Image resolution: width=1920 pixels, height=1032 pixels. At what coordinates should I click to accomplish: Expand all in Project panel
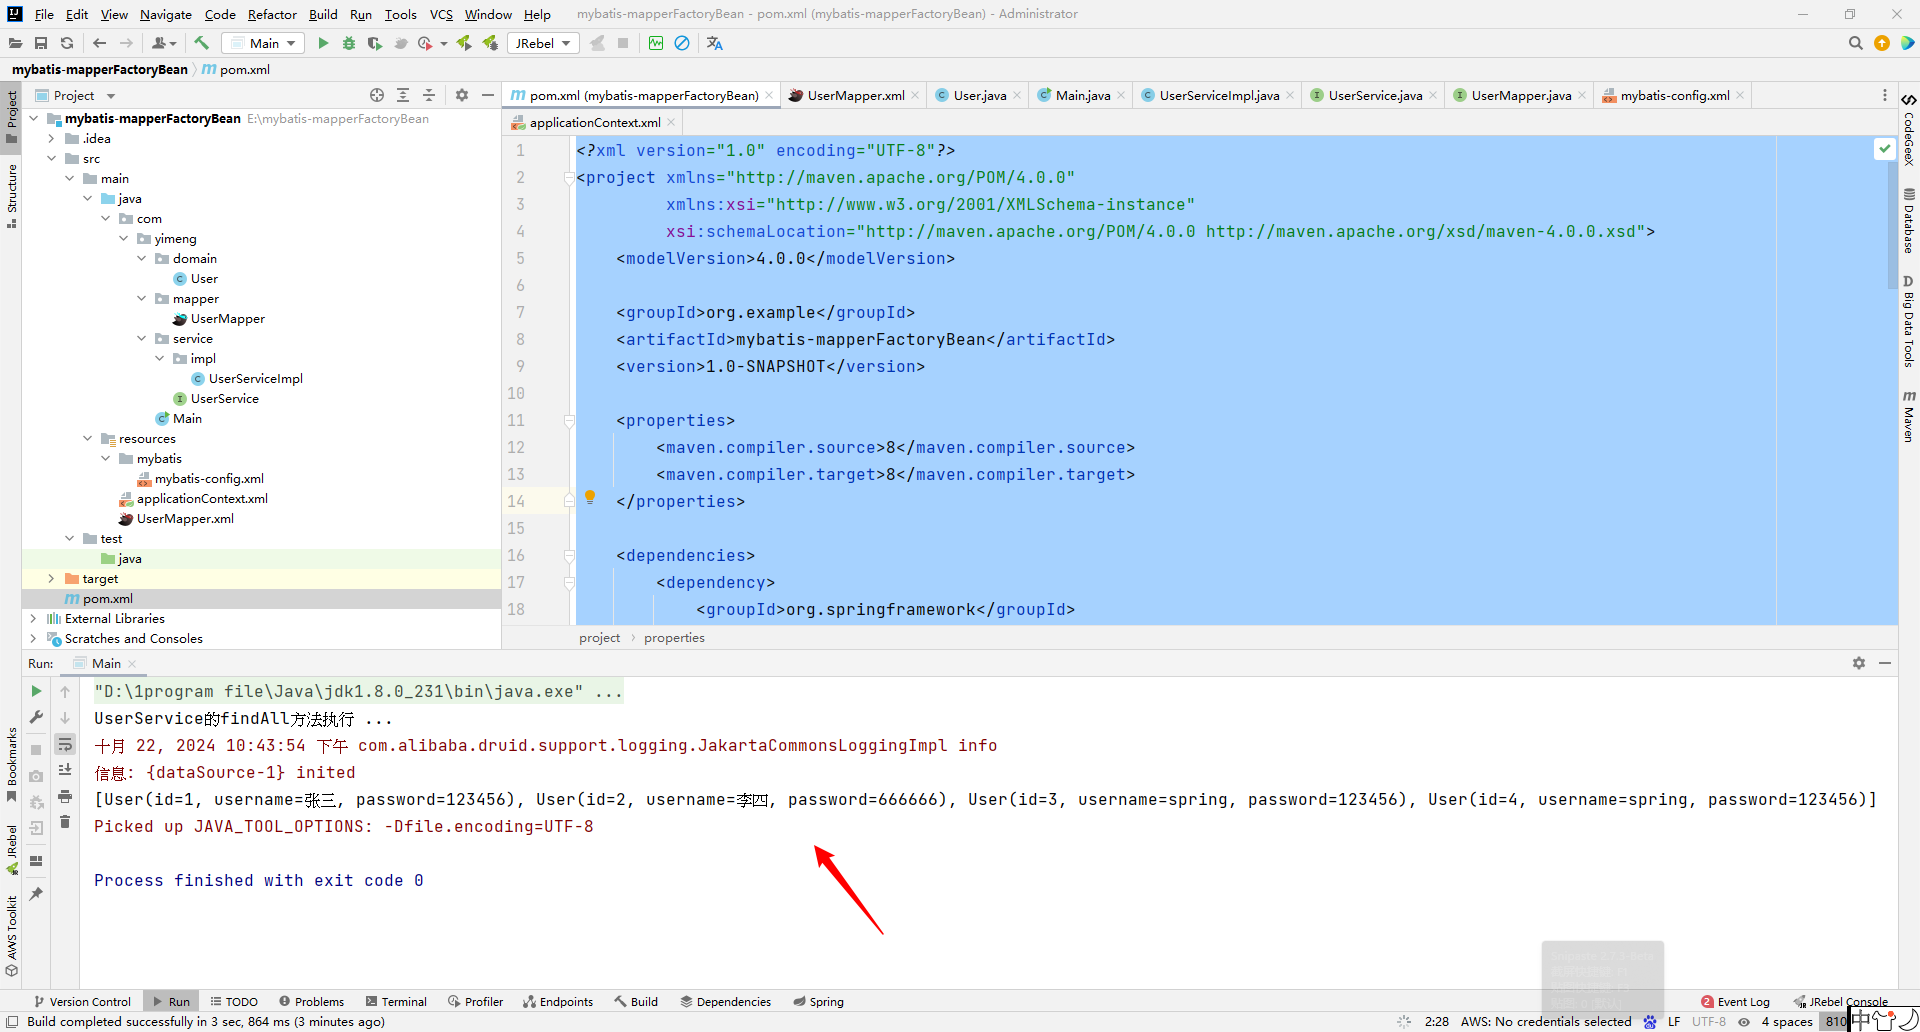pos(403,95)
